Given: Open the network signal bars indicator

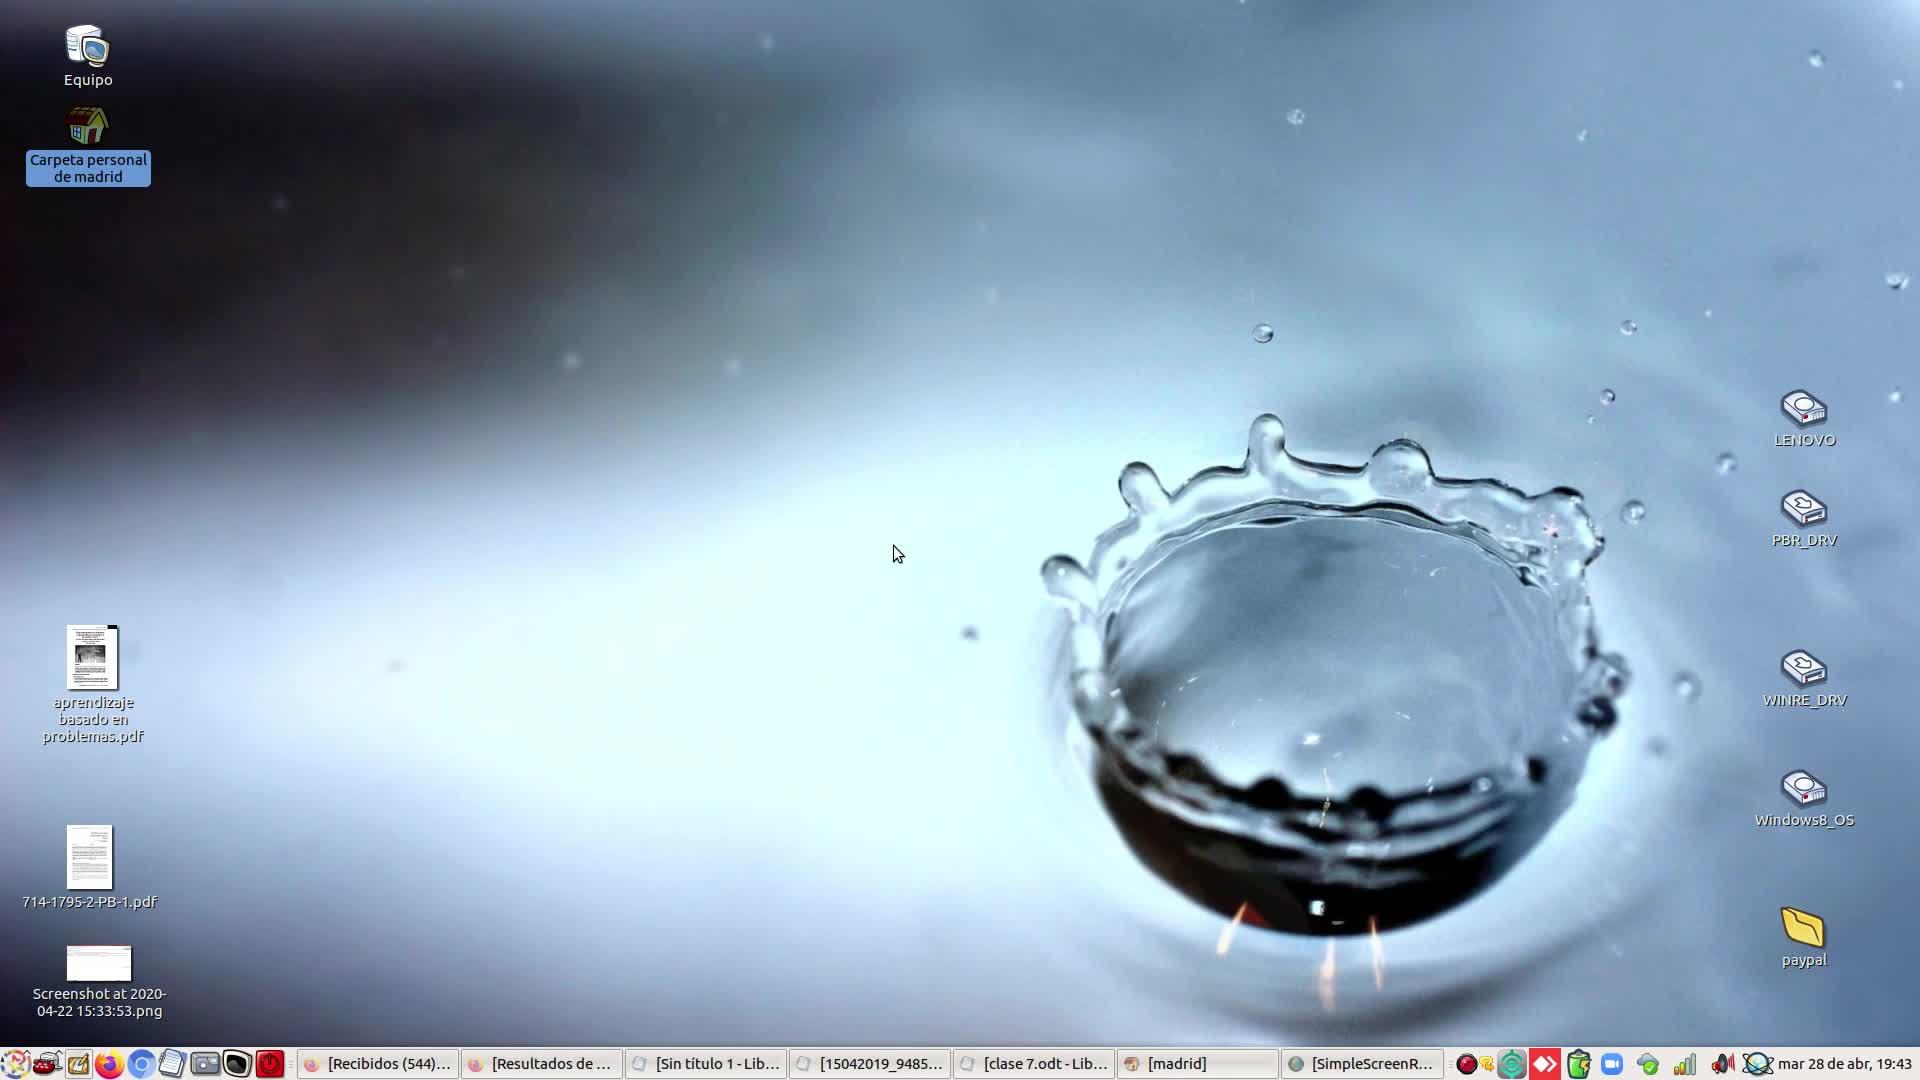Looking at the screenshot, I should click(1685, 1064).
